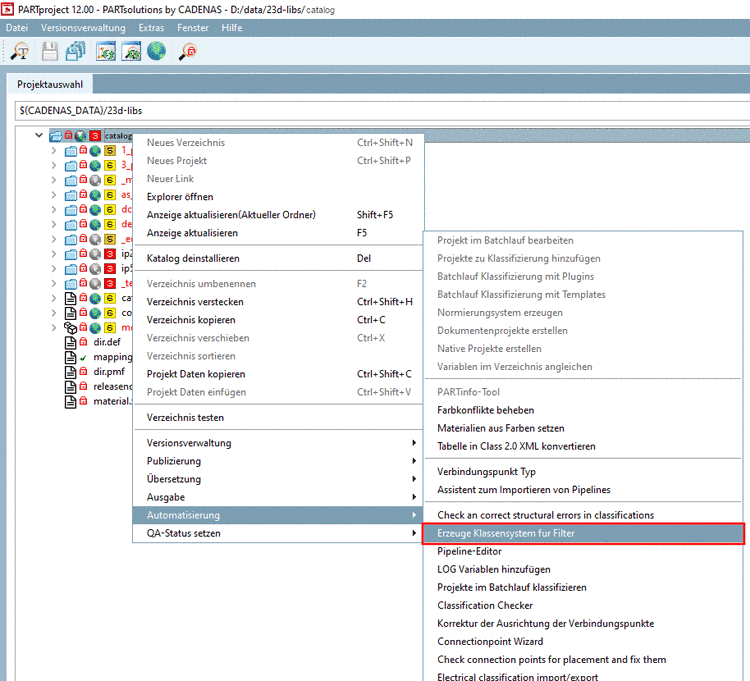Expand the ip2 folder node
The width and height of the screenshot is (750, 681).
click(54, 254)
